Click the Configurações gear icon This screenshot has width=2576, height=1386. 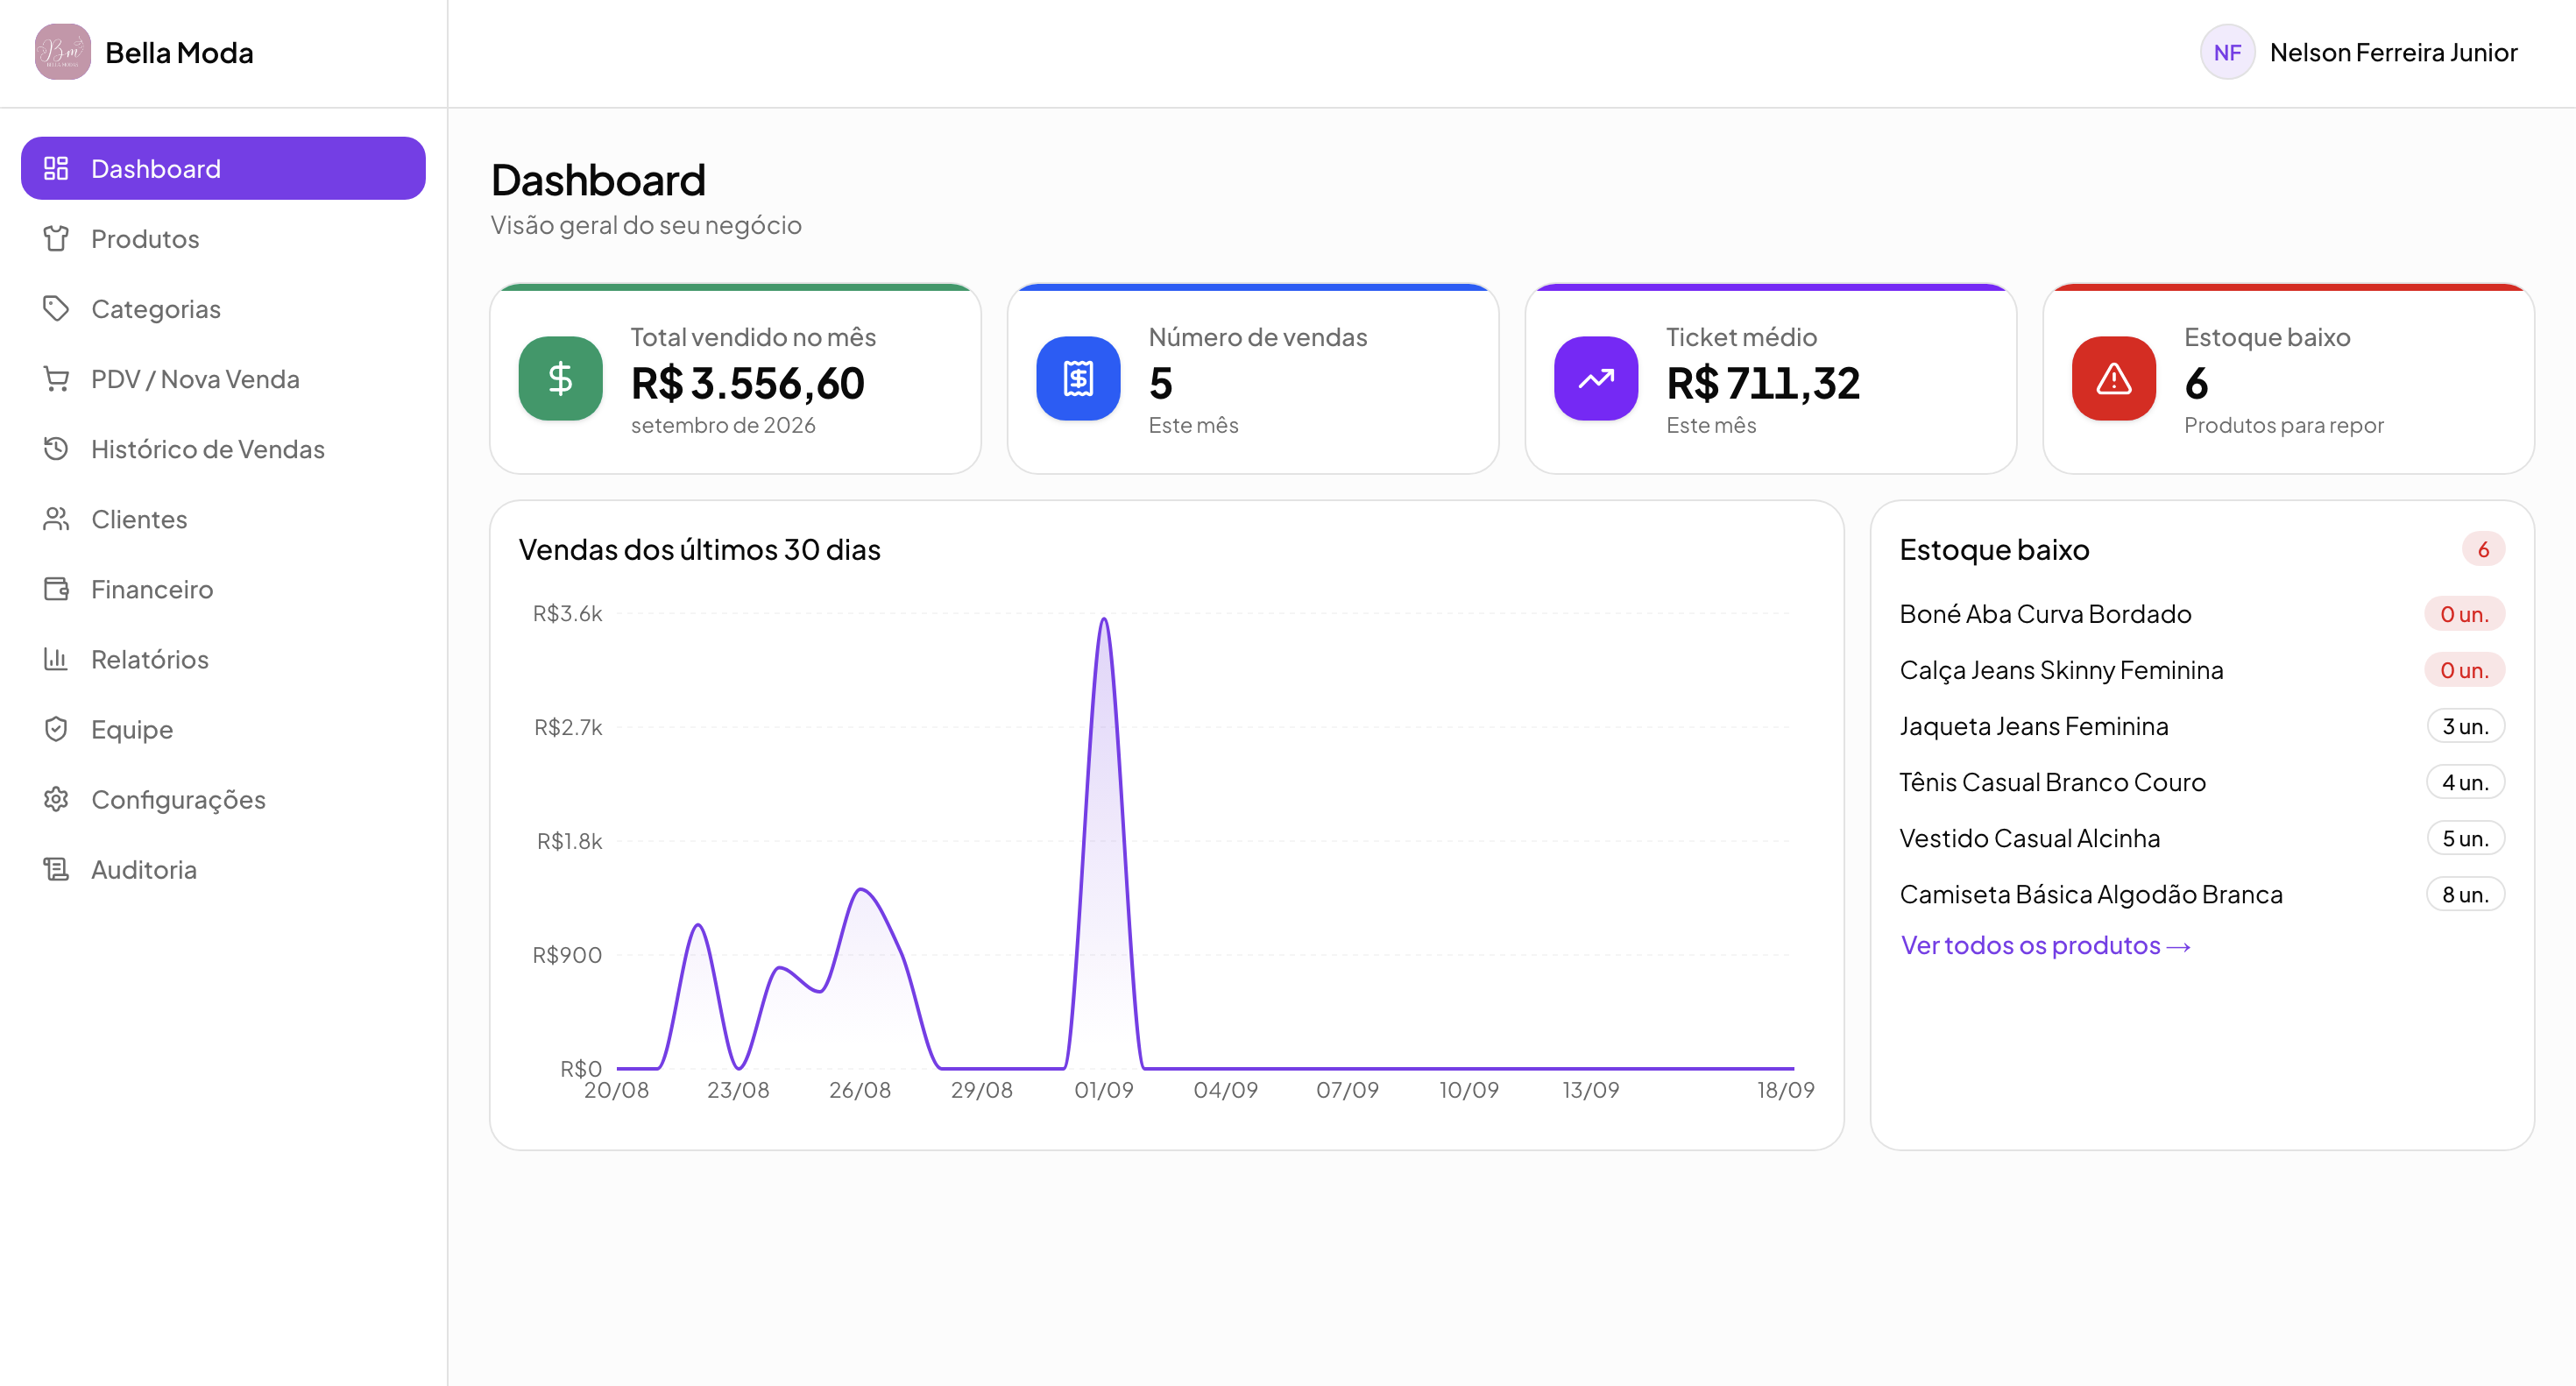pos(56,798)
